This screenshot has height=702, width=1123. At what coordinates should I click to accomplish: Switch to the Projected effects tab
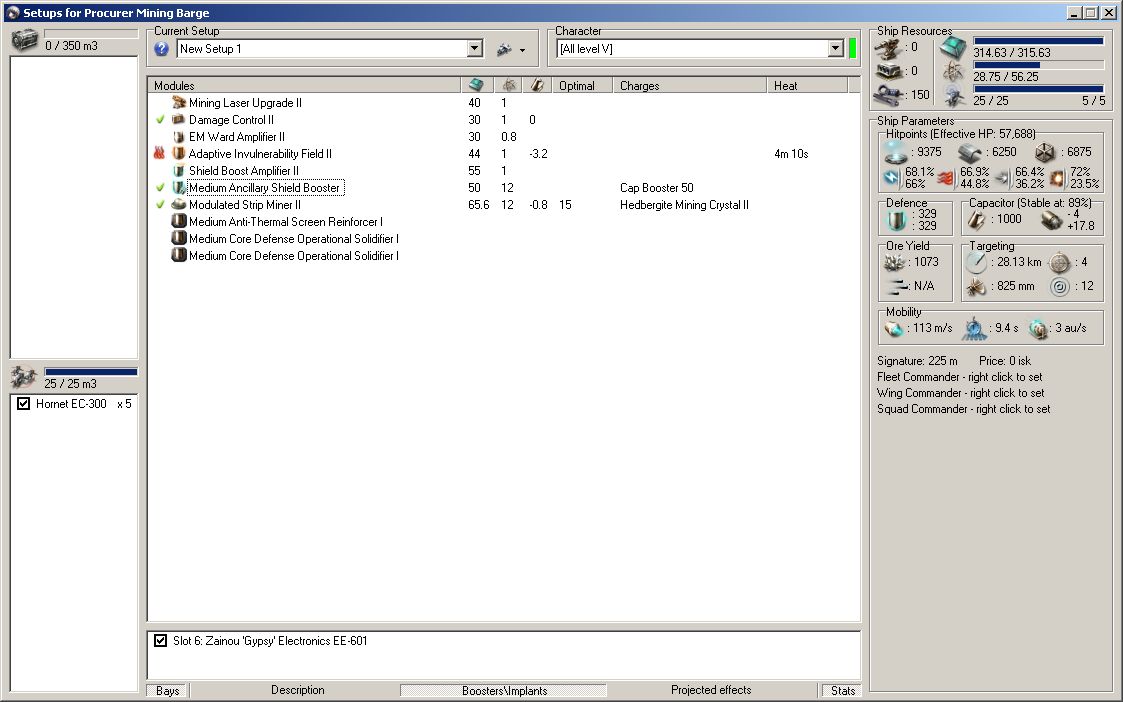click(x=711, y=690)
